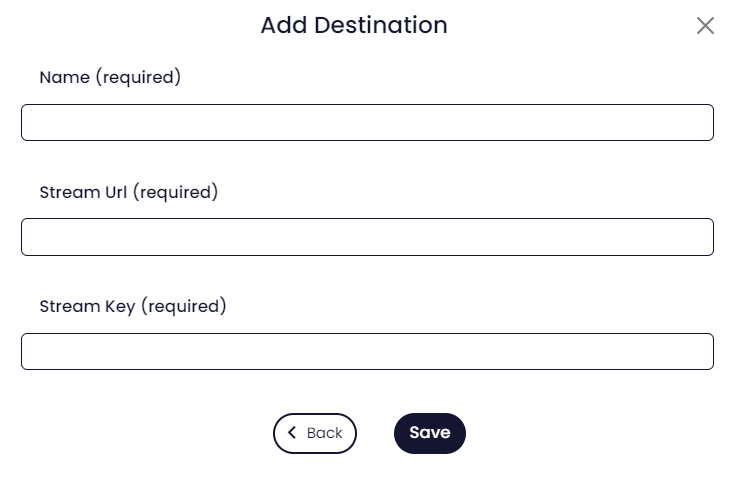Focus the Name input field

pos(367,123)
